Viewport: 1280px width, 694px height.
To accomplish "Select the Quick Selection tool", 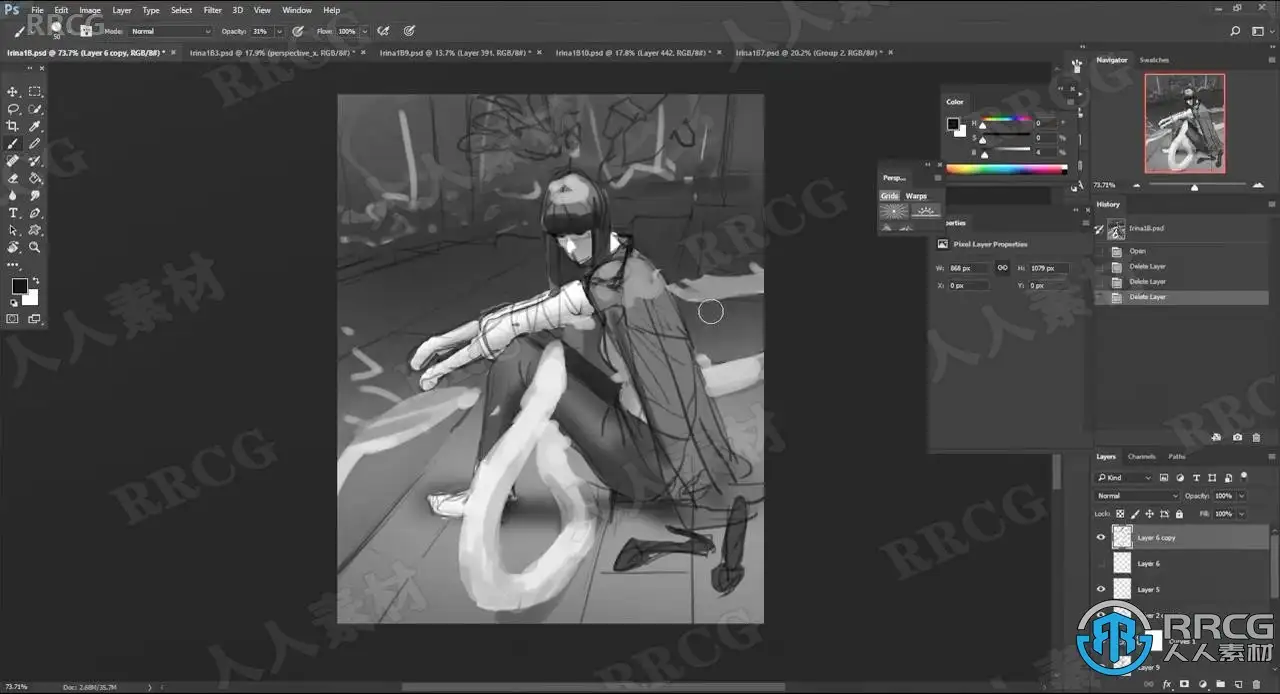I will pyautogui.click(x=35, y=108).
